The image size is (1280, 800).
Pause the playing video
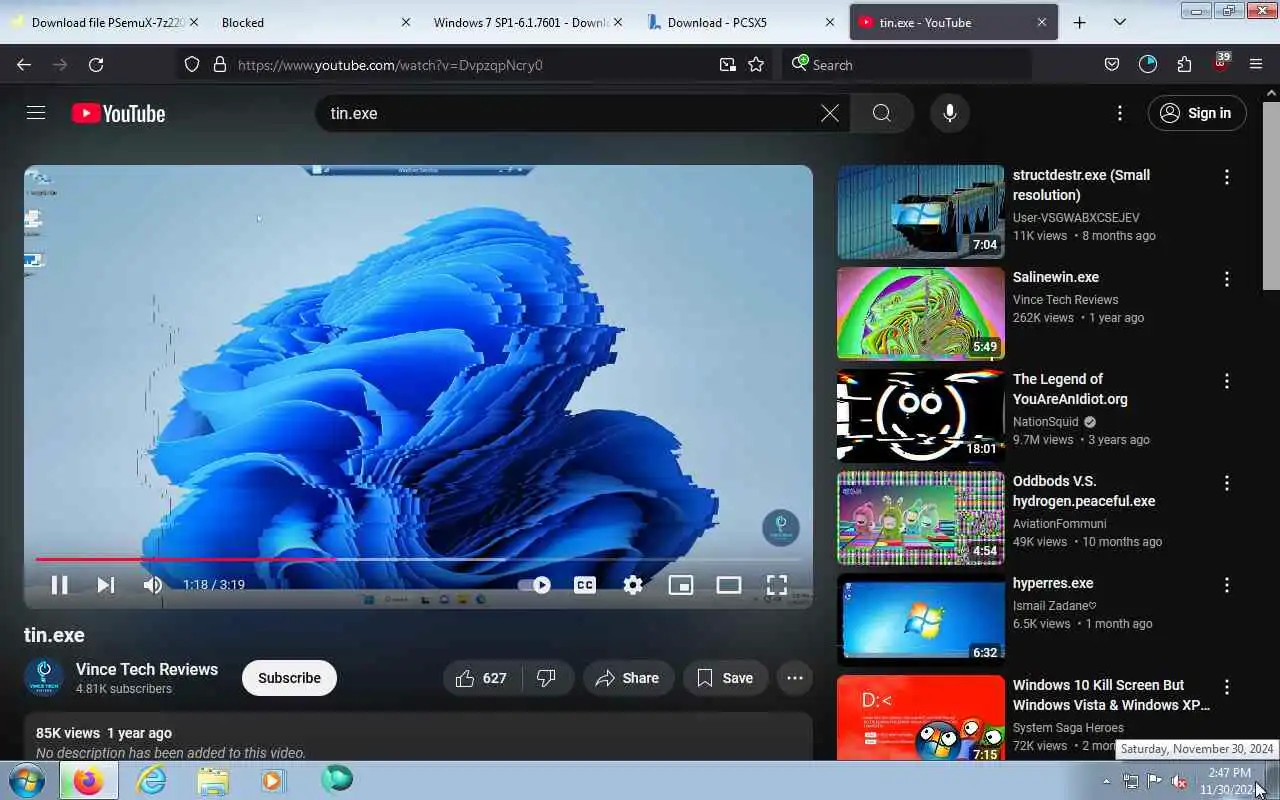click(59, 585)
